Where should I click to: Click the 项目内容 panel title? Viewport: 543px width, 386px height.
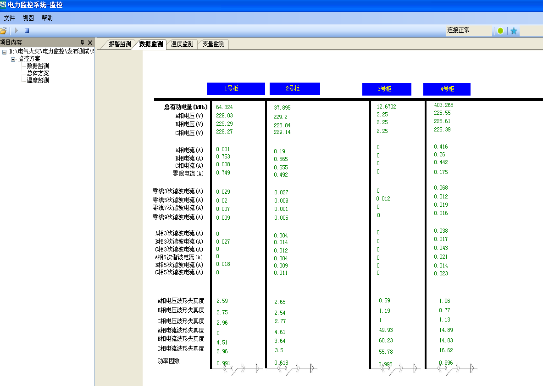click(x=11, y=42)
